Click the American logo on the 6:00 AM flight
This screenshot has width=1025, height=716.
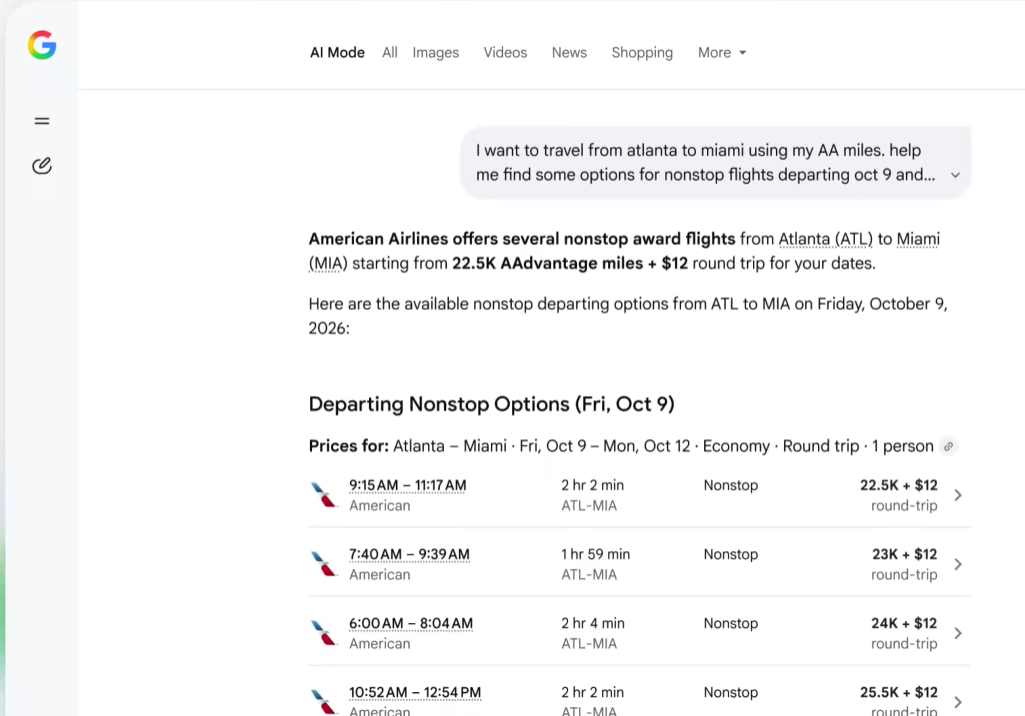pos(324,633)
